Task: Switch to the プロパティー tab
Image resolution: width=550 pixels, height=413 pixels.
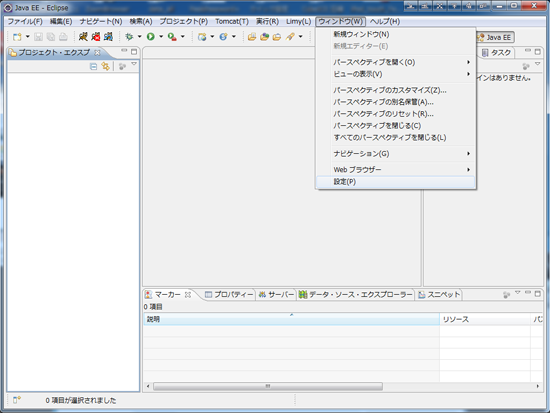Action: 229,295
